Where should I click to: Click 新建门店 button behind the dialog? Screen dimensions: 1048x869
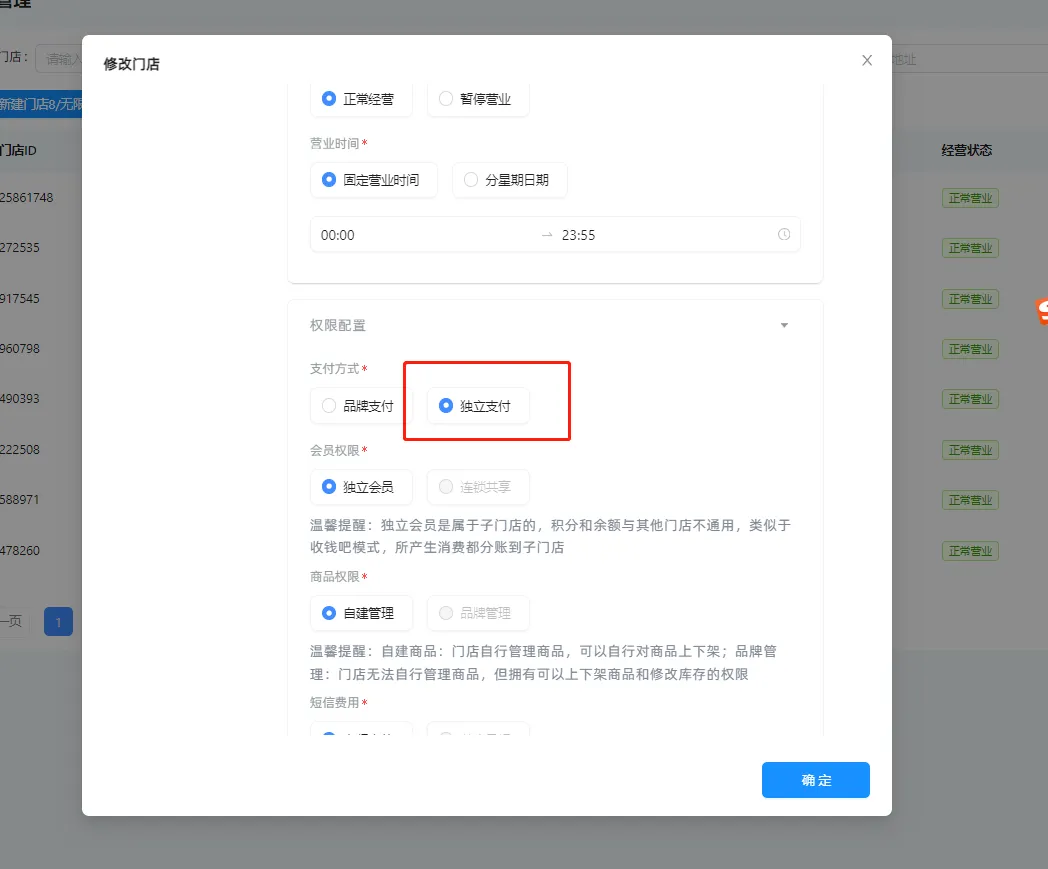pyautogui.click(x=41, y=104)
